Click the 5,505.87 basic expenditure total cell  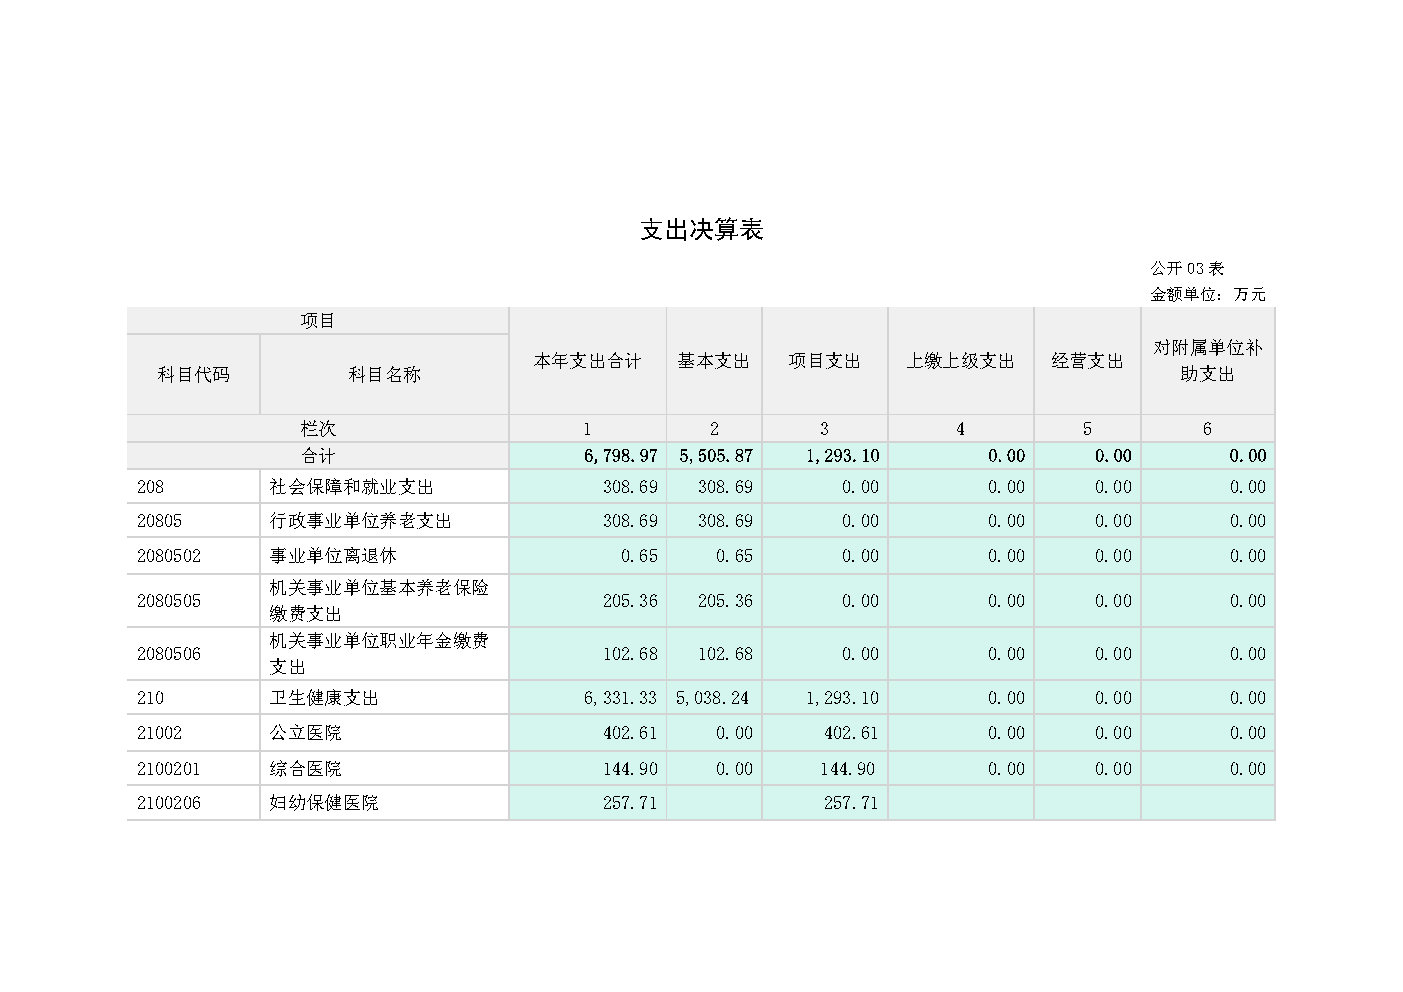click(715, 456)
